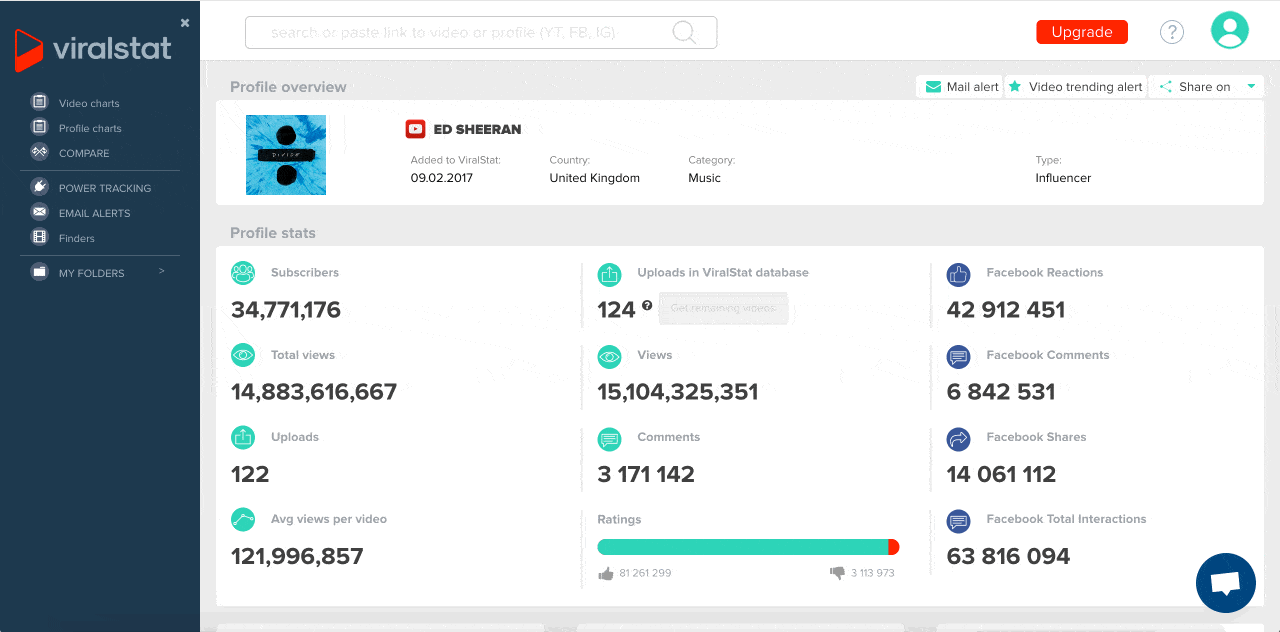Click the Uploads icon beside 122
This screenshot has height=632, width=1280.
pos(243,437)
